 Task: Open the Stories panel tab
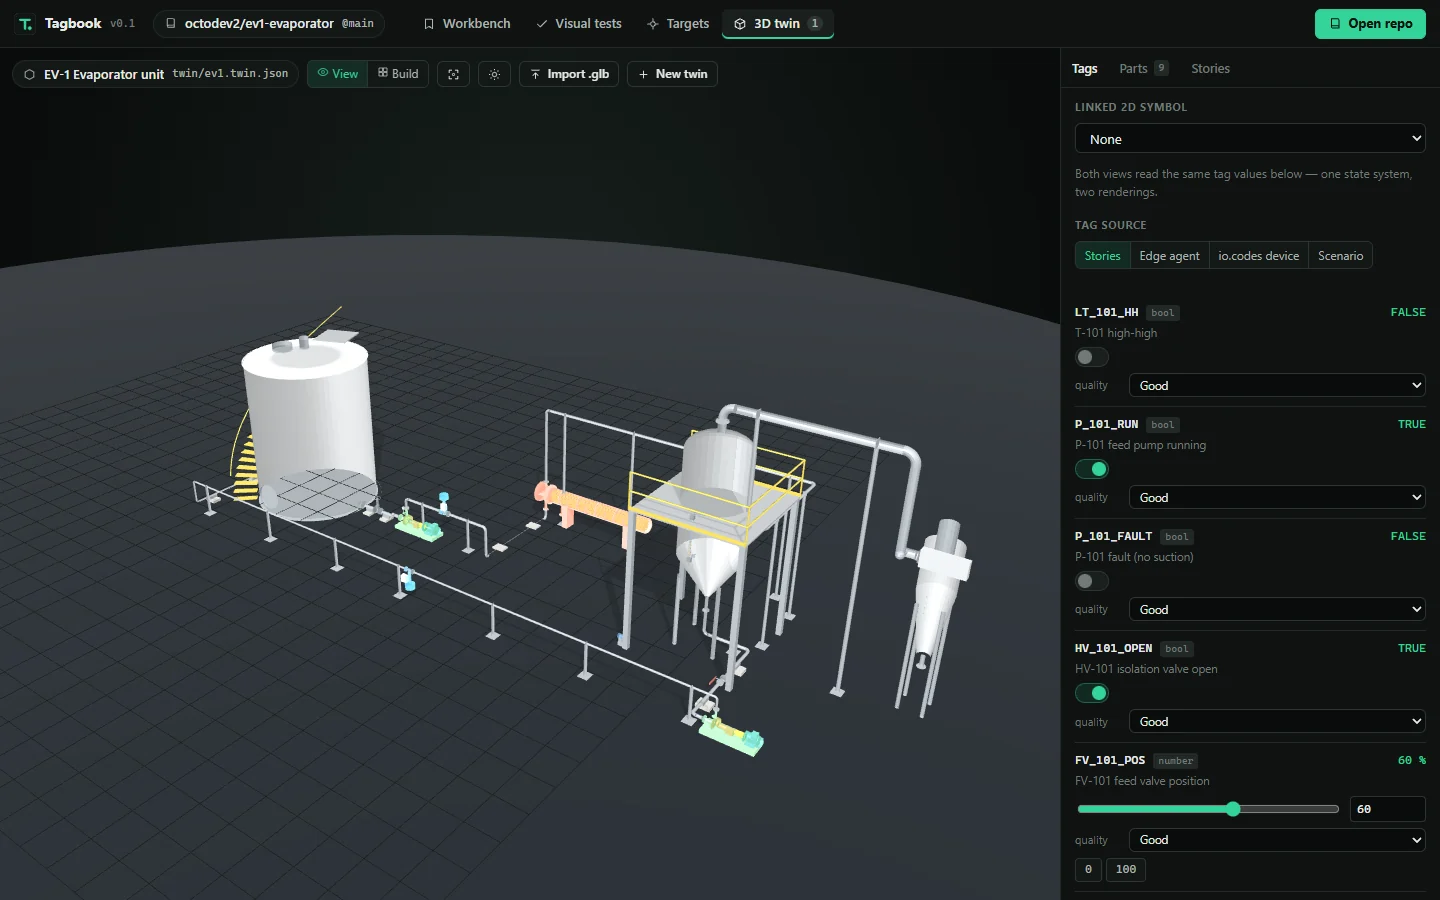click(1210, 69)
